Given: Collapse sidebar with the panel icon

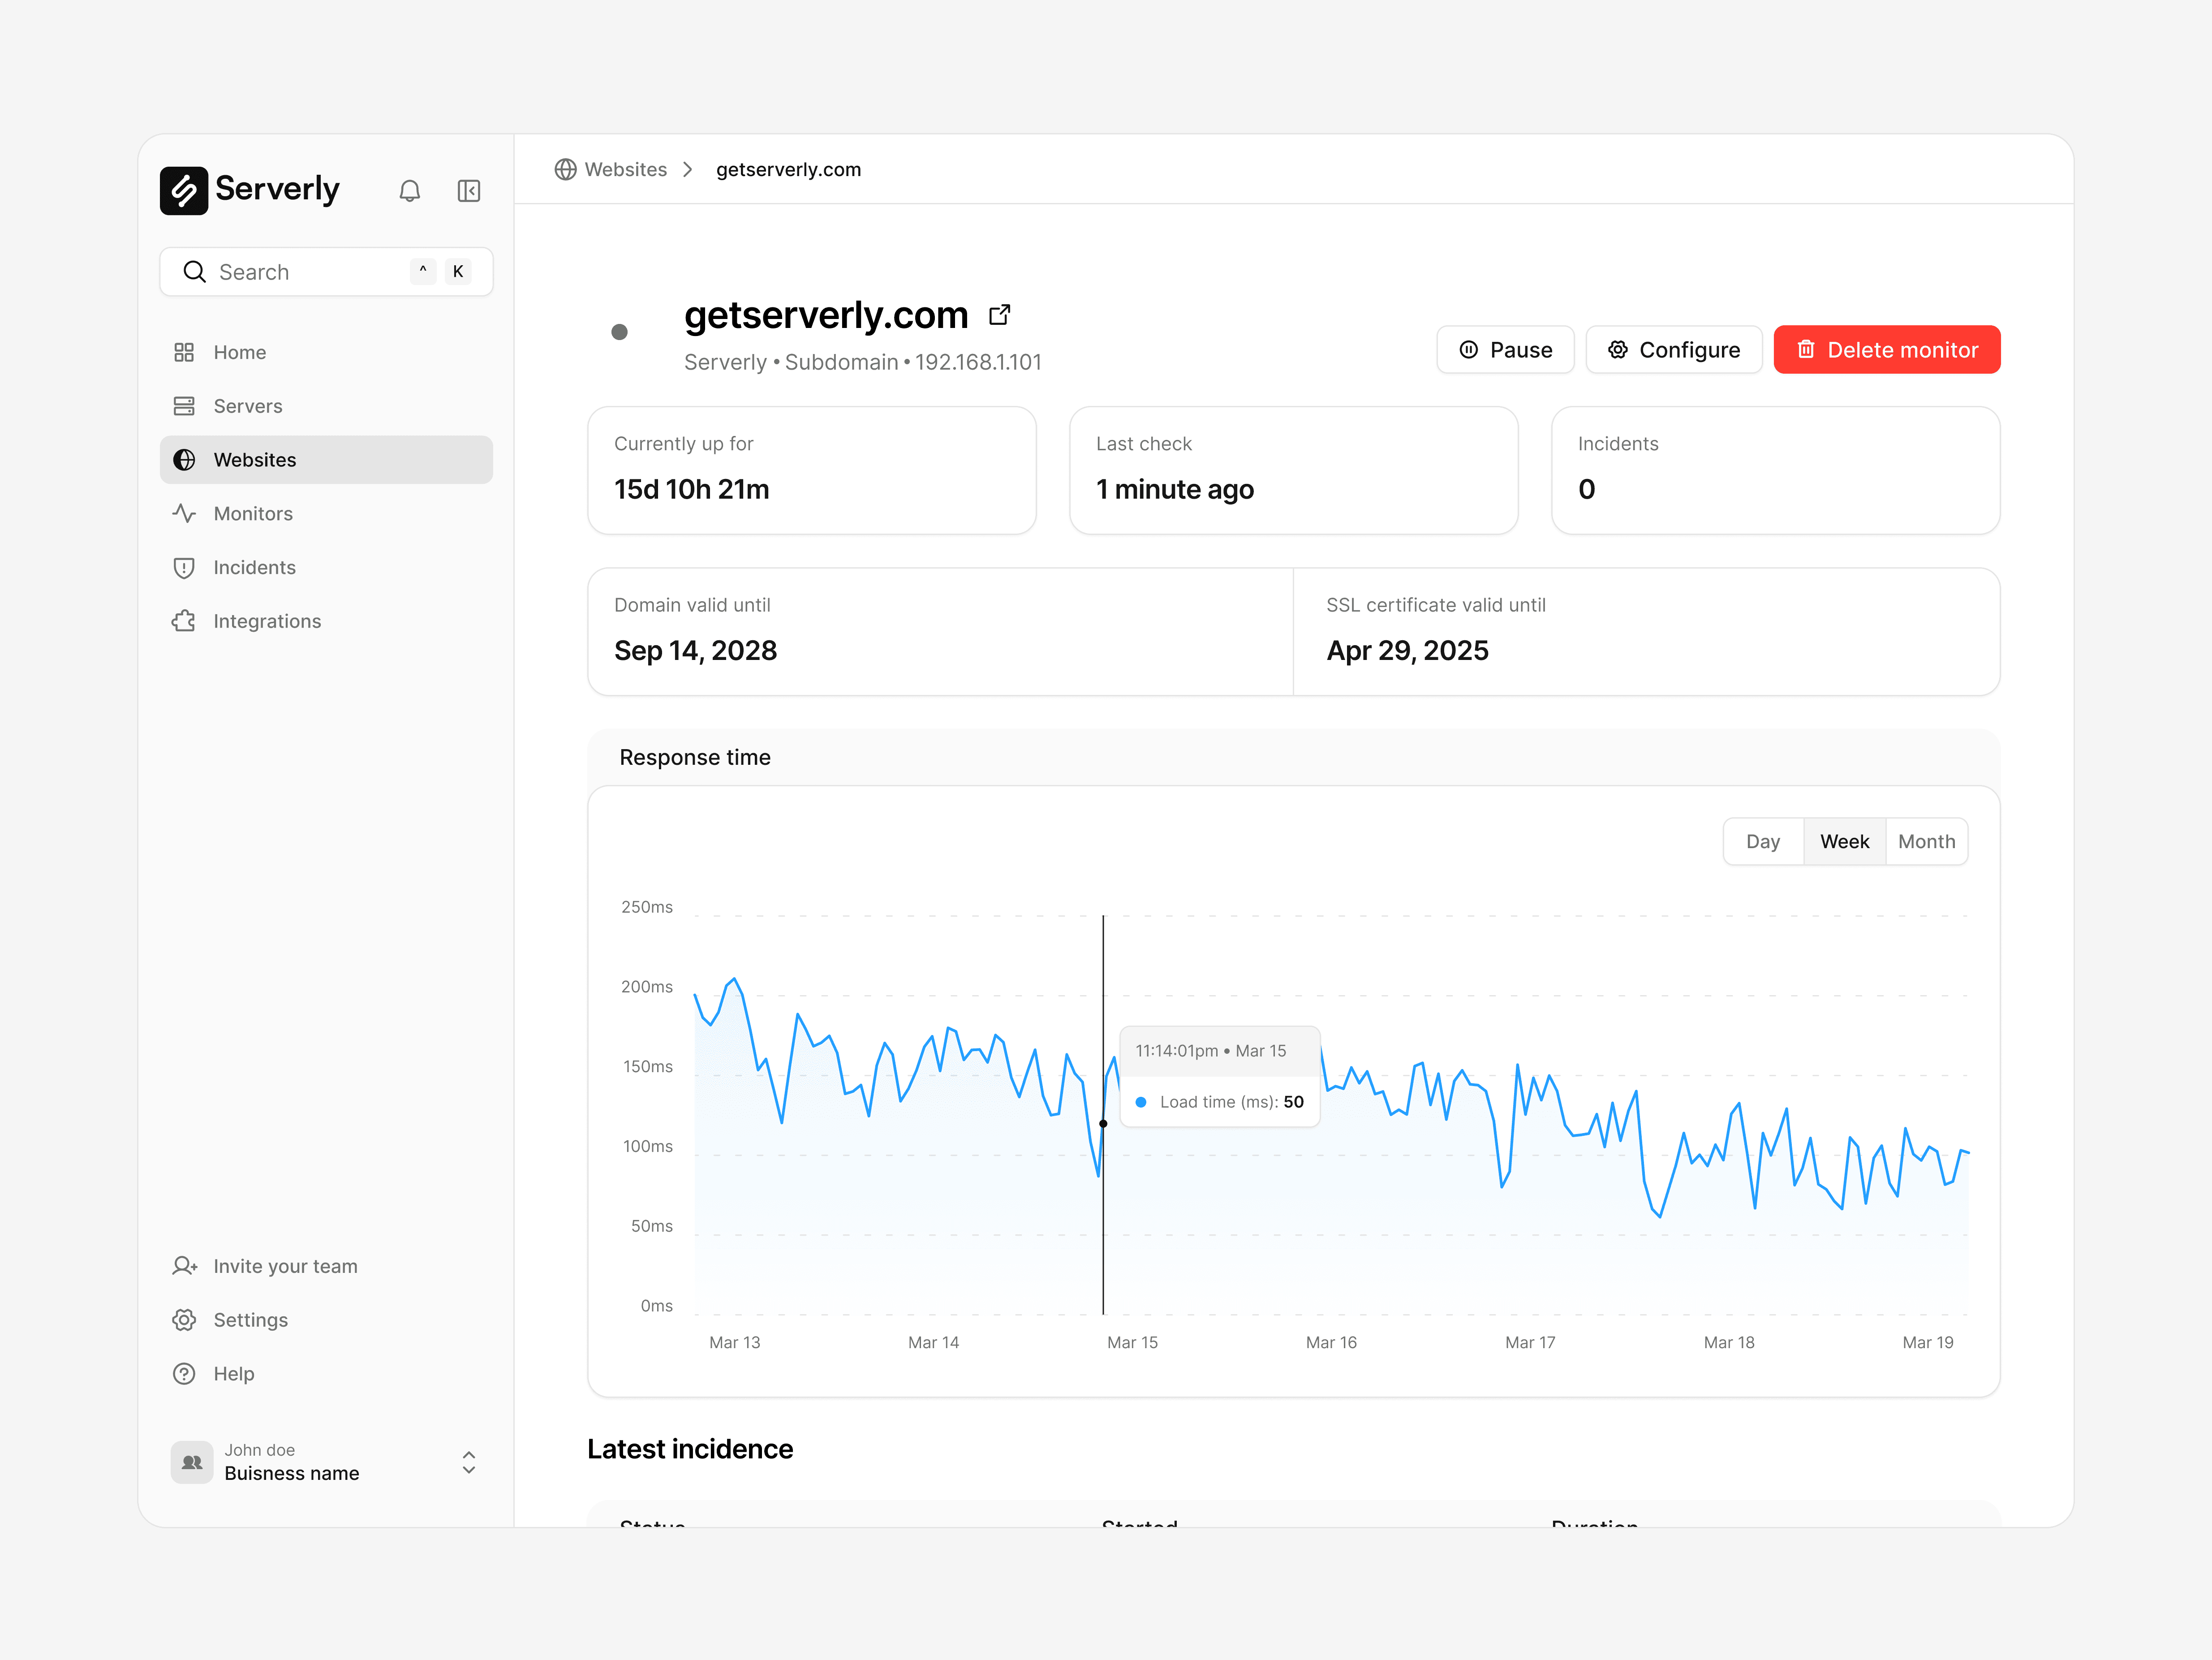Looking at the screenshot, I should (x=468, y=191).
